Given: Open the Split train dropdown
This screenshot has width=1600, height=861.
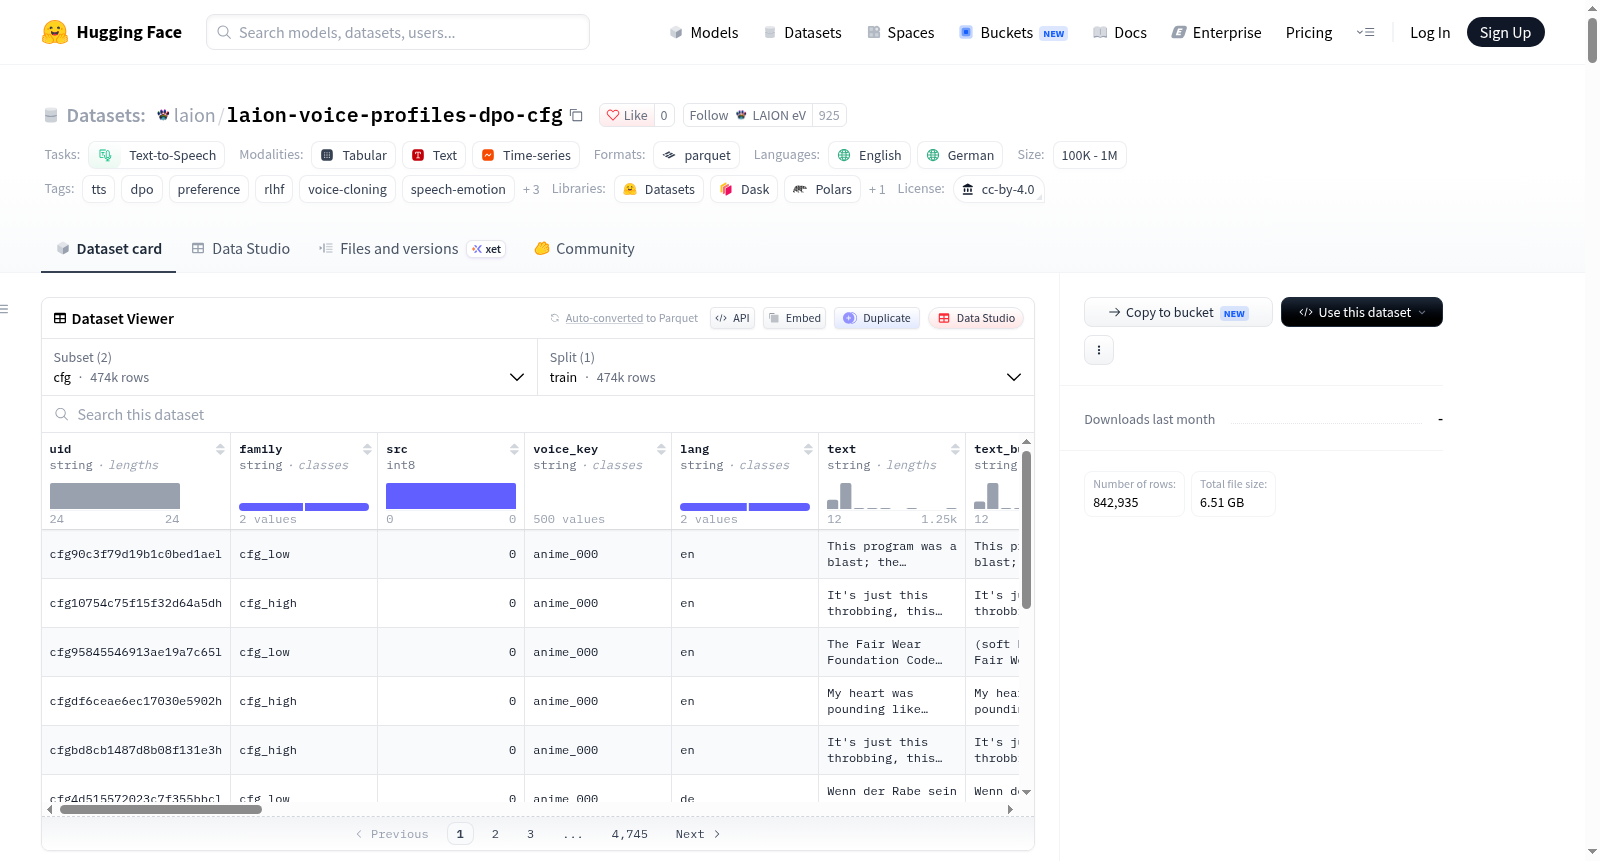Looking at the screenshot, I should 786,367.
